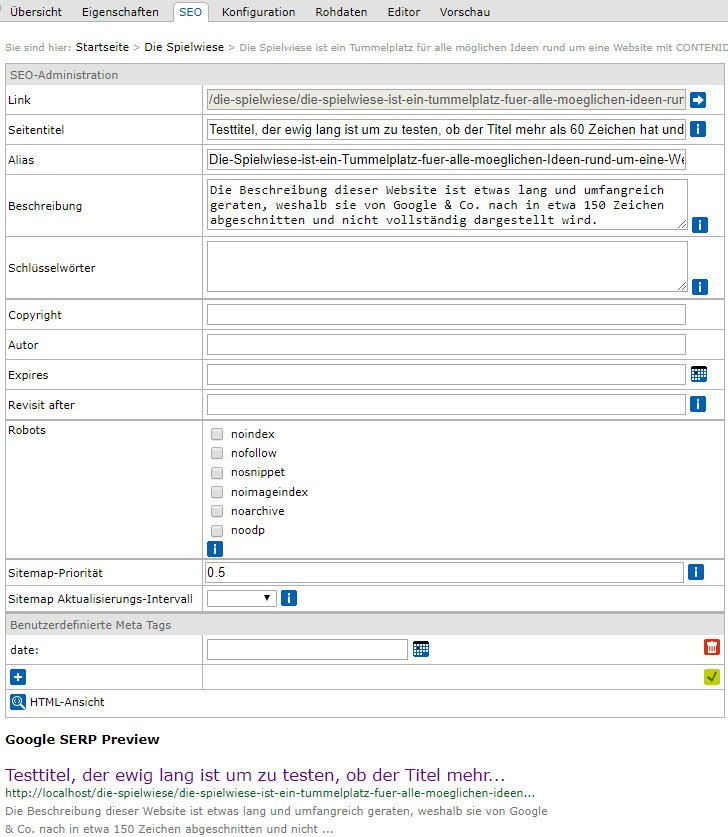Delete the date meta tag with trash icon
The width and height of the screenshot is (728, 837).
[711, 648]
